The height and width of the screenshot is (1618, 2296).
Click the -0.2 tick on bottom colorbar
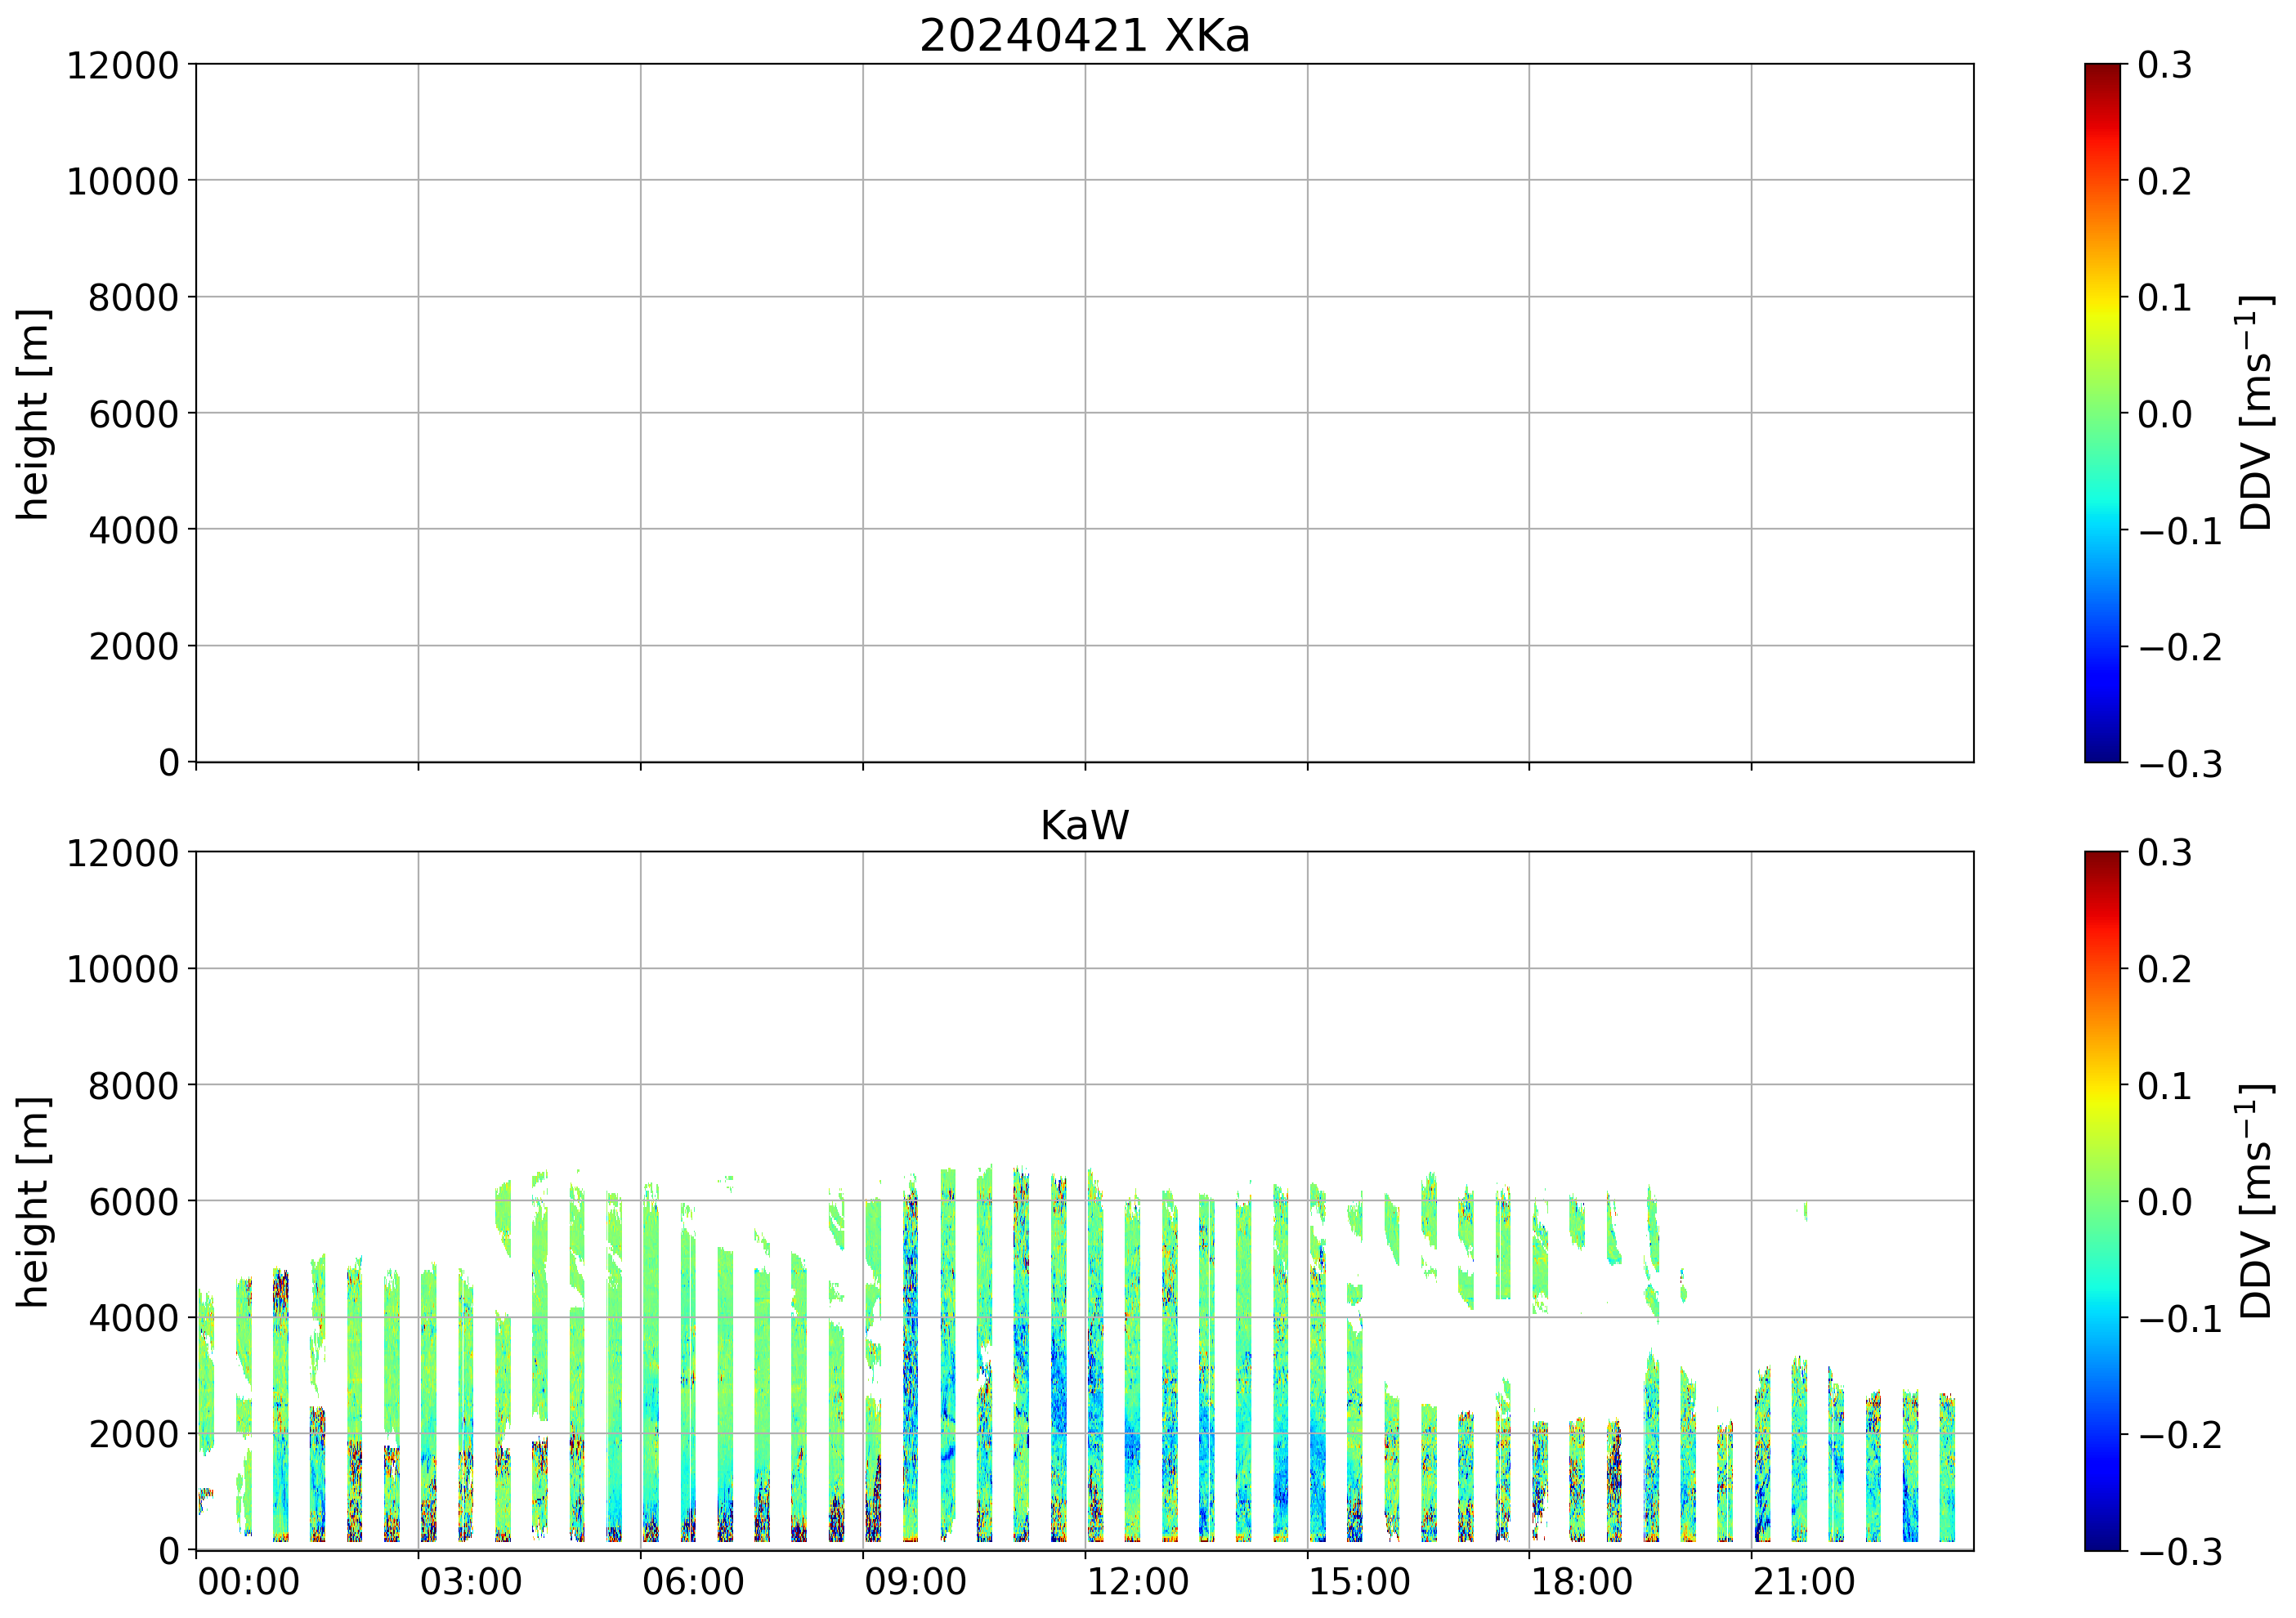pyautogui.click(x=2180, y=1435)
